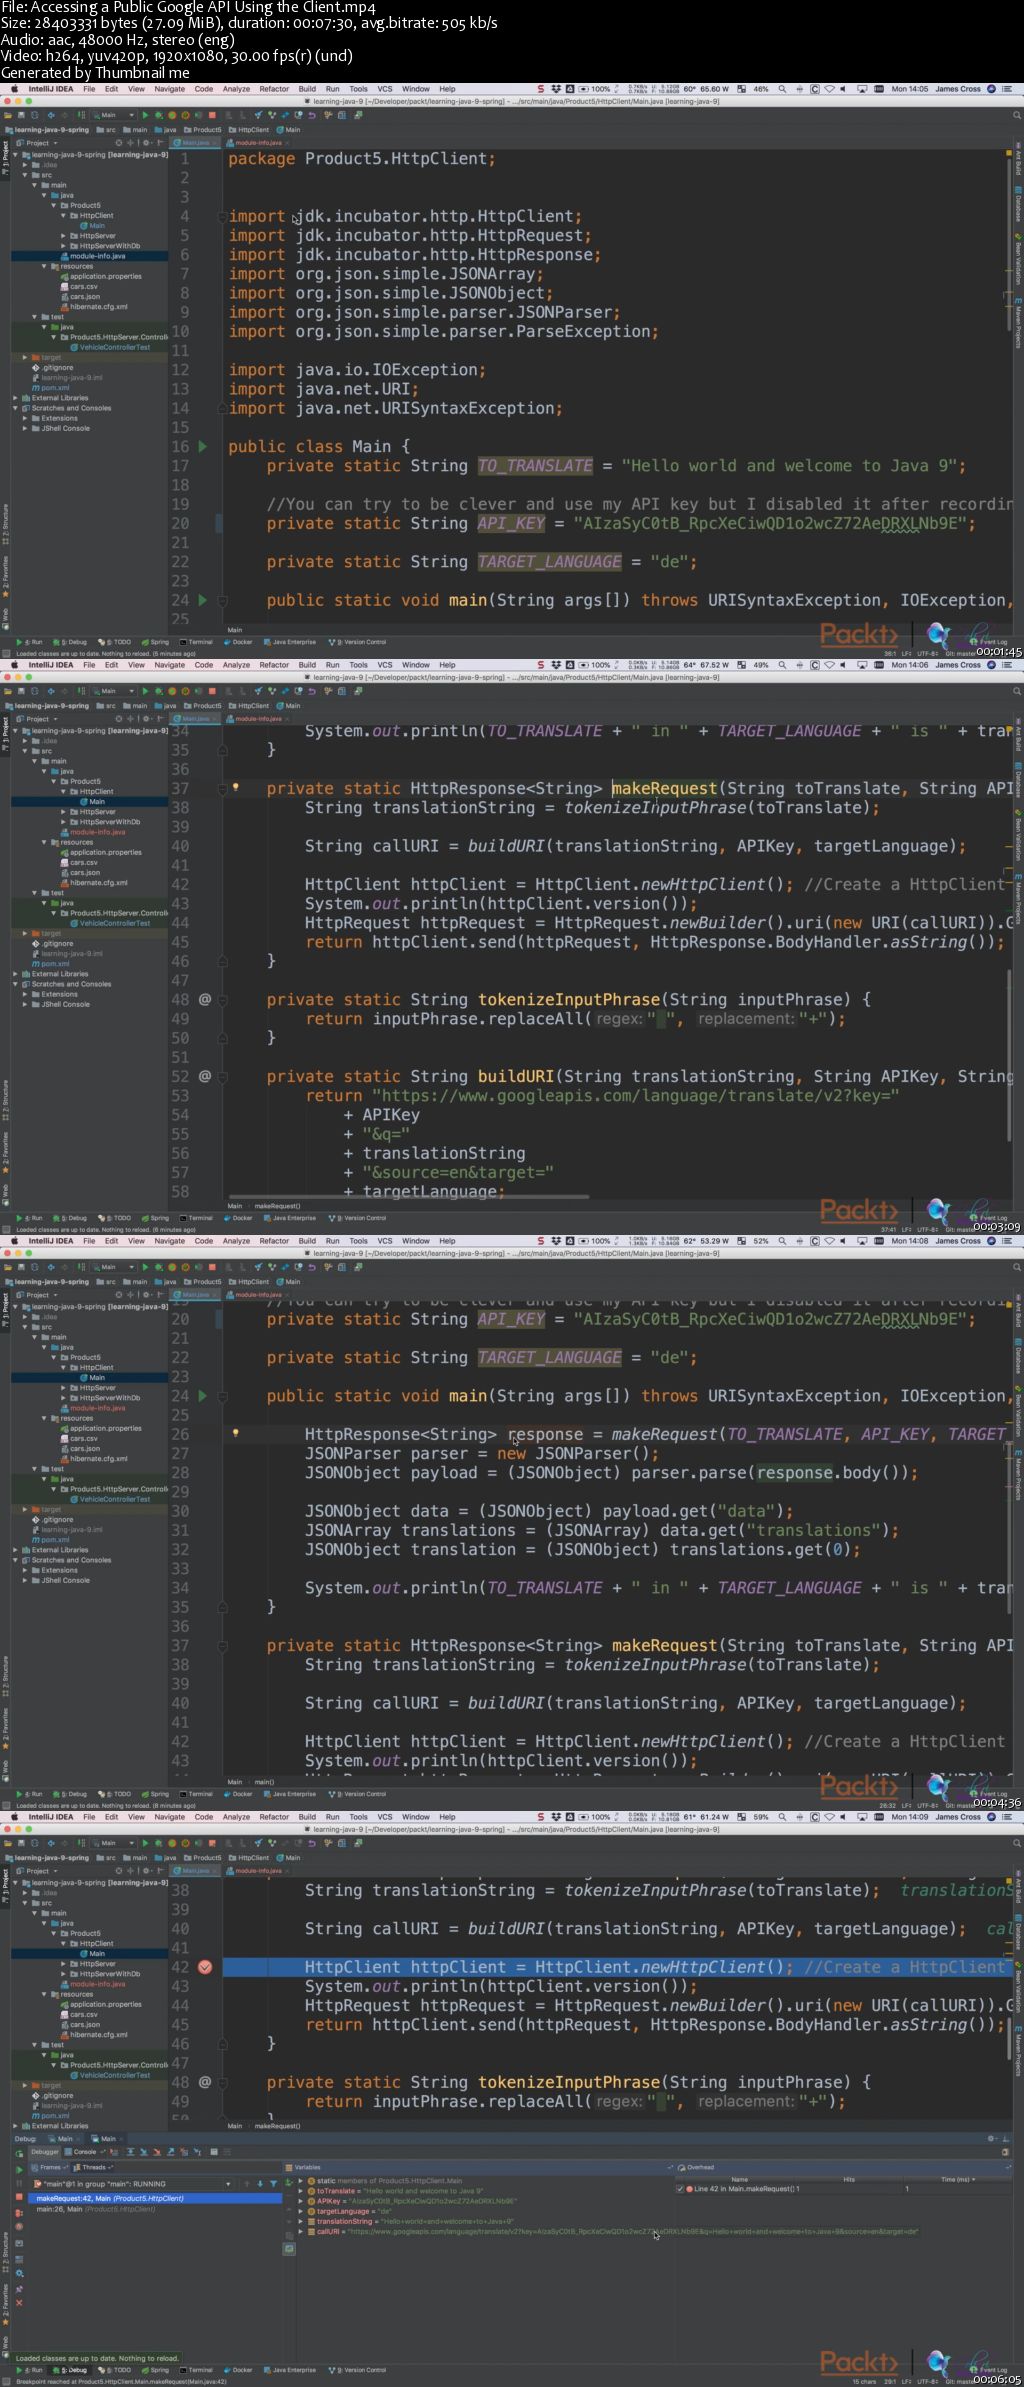Click scroll-from-source target icon in 00:03:09 frame Project panel

point(119,719)
